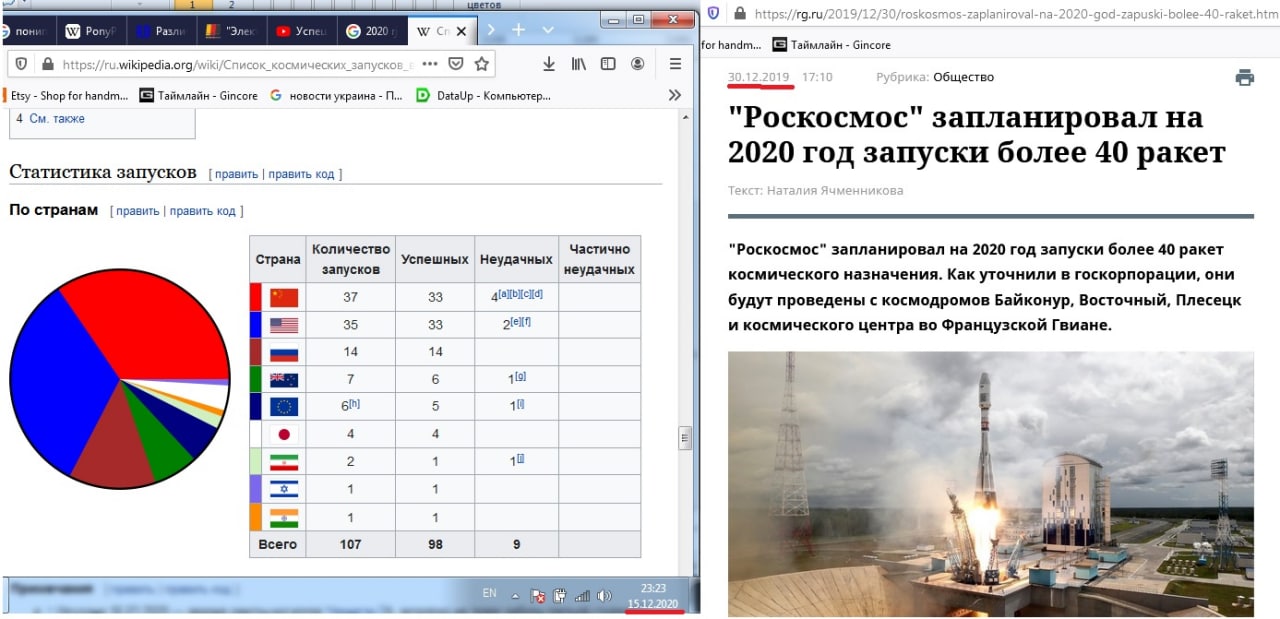Viewport: 1280px width, 619px height.
Task: Open the page actions three-dot menu
Action: pos(430,64)
